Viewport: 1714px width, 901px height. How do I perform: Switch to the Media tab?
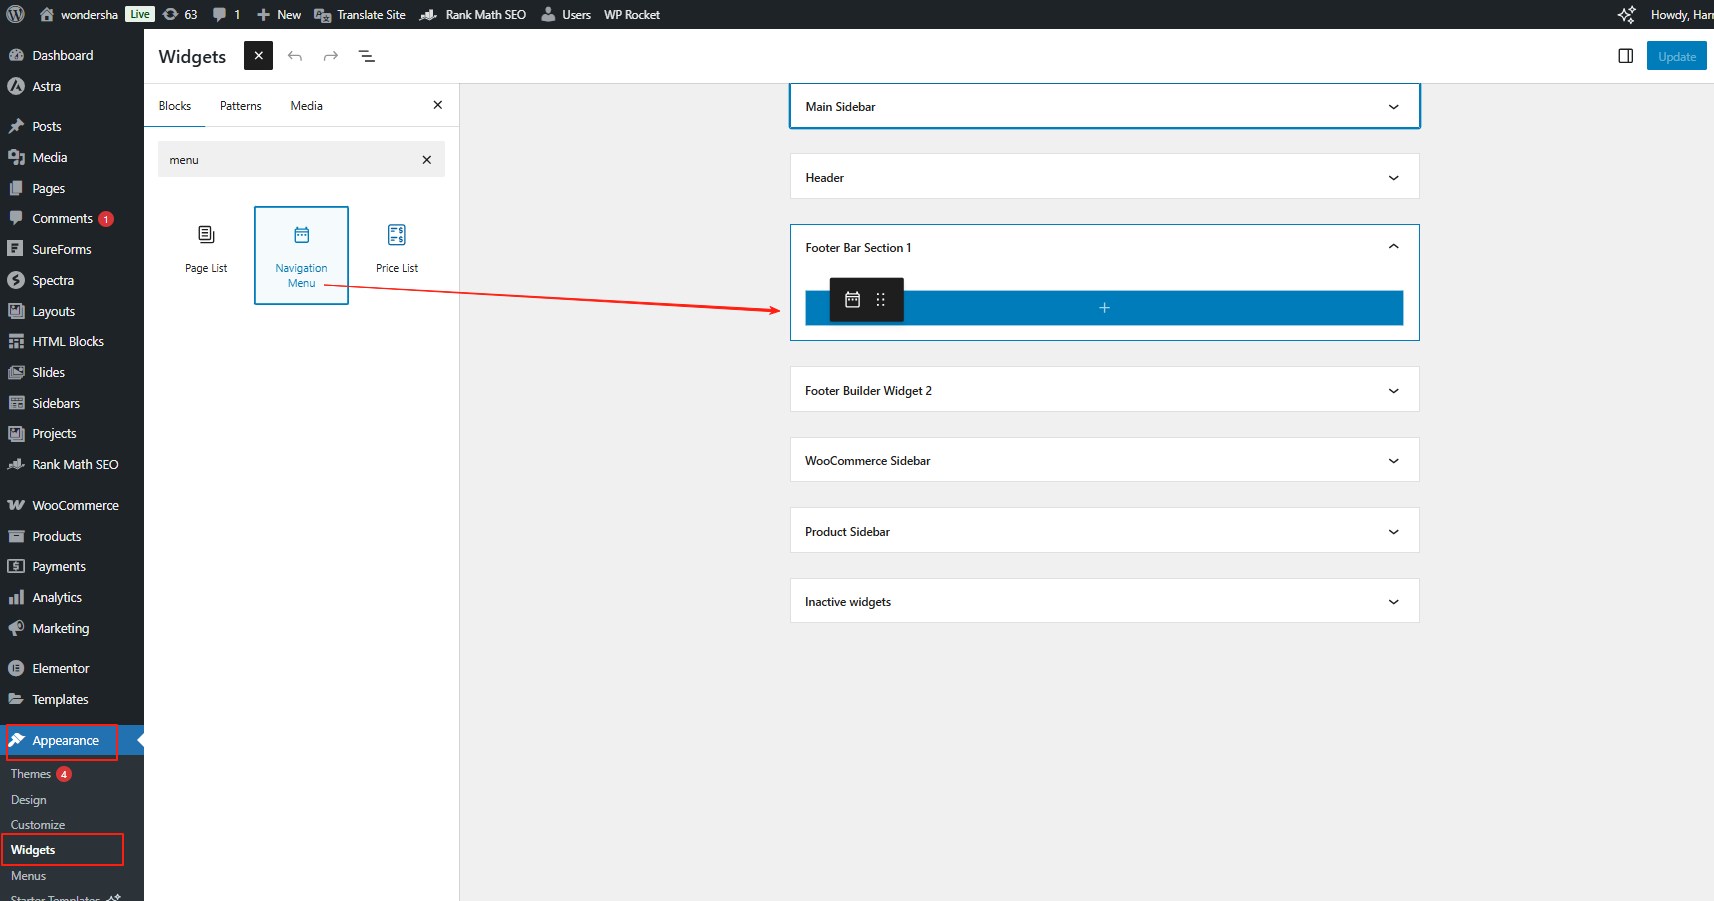click(306, 106)
